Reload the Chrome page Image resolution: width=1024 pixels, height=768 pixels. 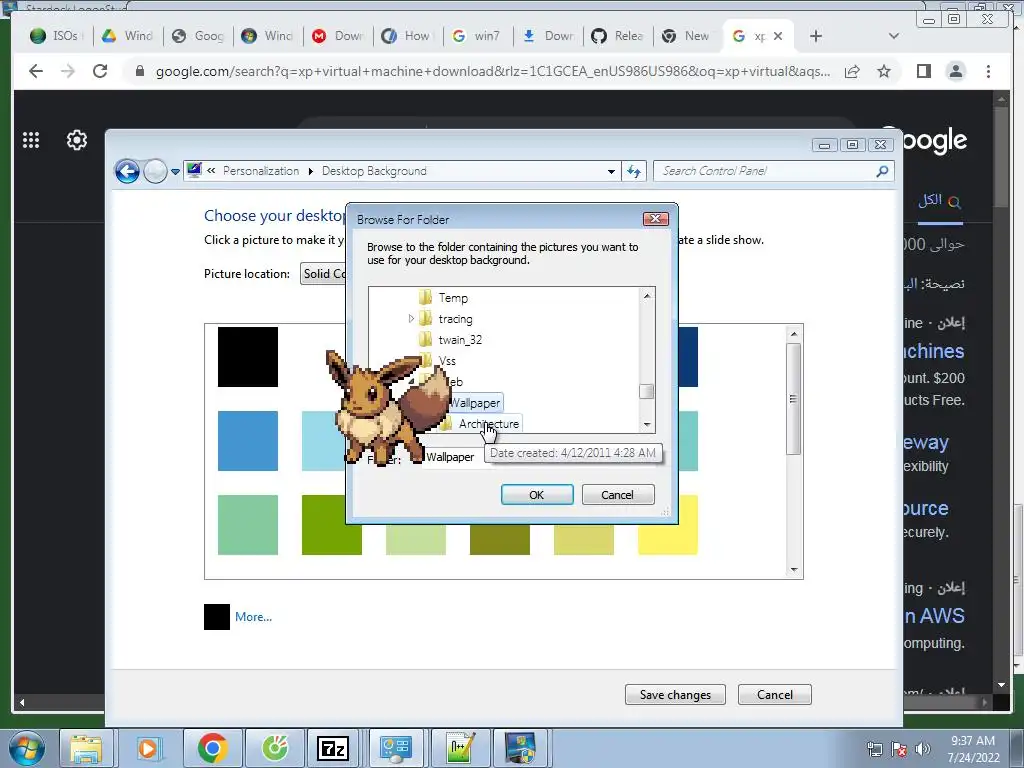pos(100,71)
